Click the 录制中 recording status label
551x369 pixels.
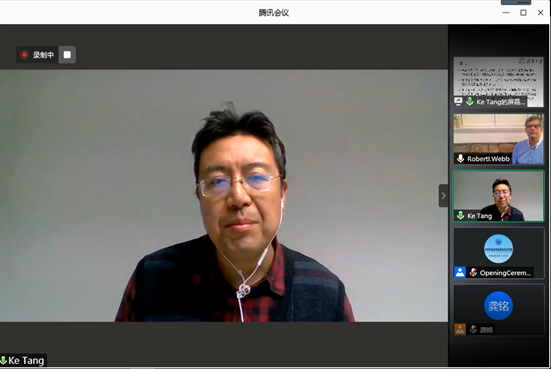44,55
